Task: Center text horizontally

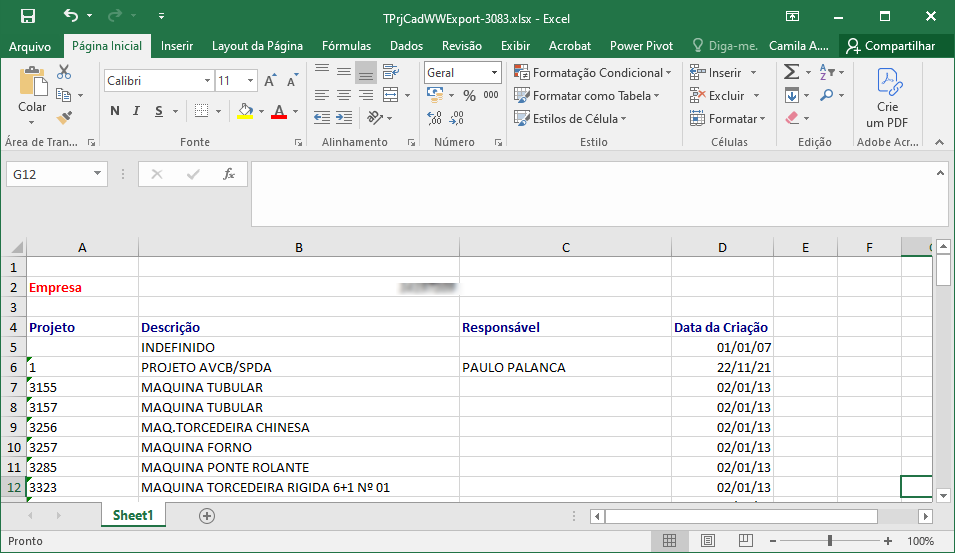Action: pyautogui.click(x=344, y=95)
